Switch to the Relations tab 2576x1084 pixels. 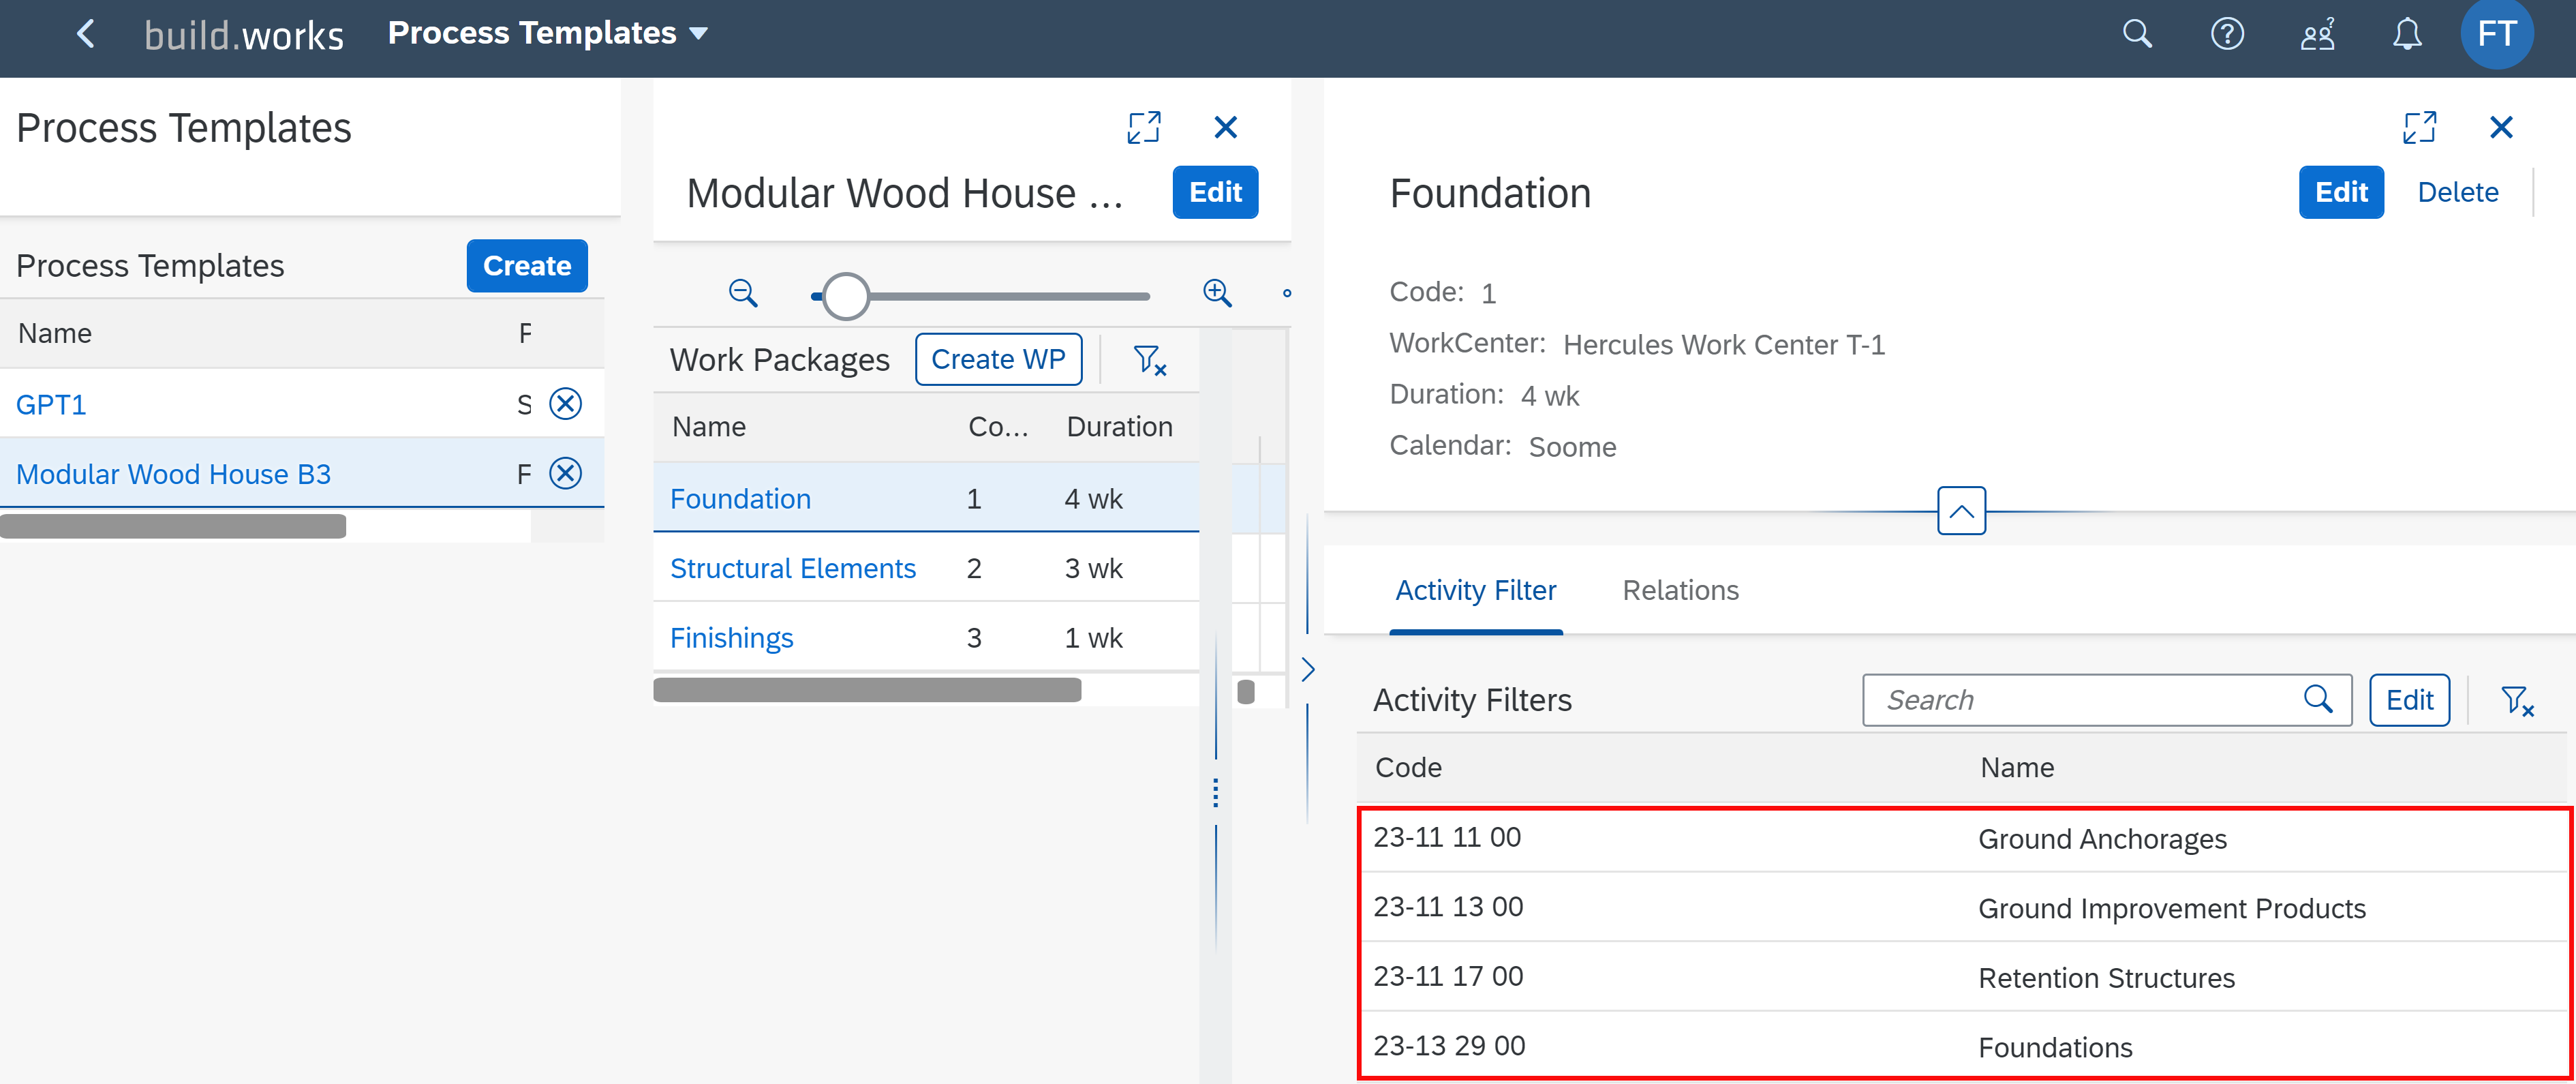point(1680,590)
